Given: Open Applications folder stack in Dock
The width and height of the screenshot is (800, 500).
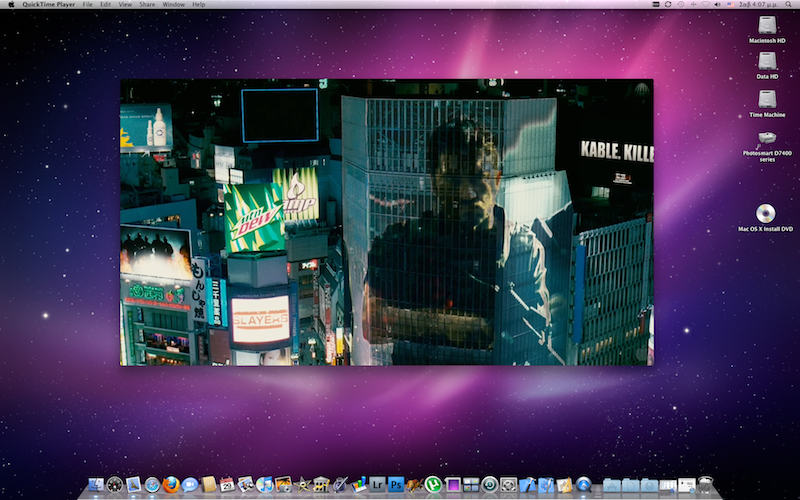Looking at the screenshot, I should tap(611, 485).
